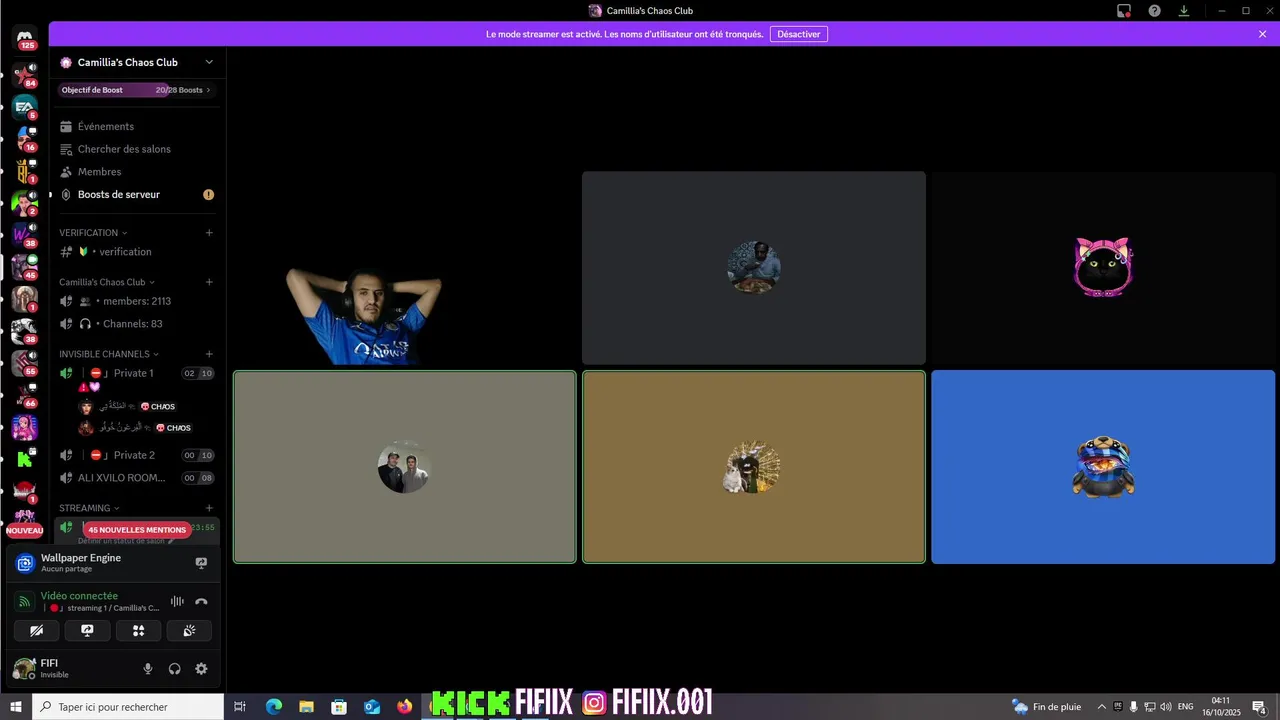Deafen with the headphones icon
This screenshot has width=1280, height=720.
174,669
